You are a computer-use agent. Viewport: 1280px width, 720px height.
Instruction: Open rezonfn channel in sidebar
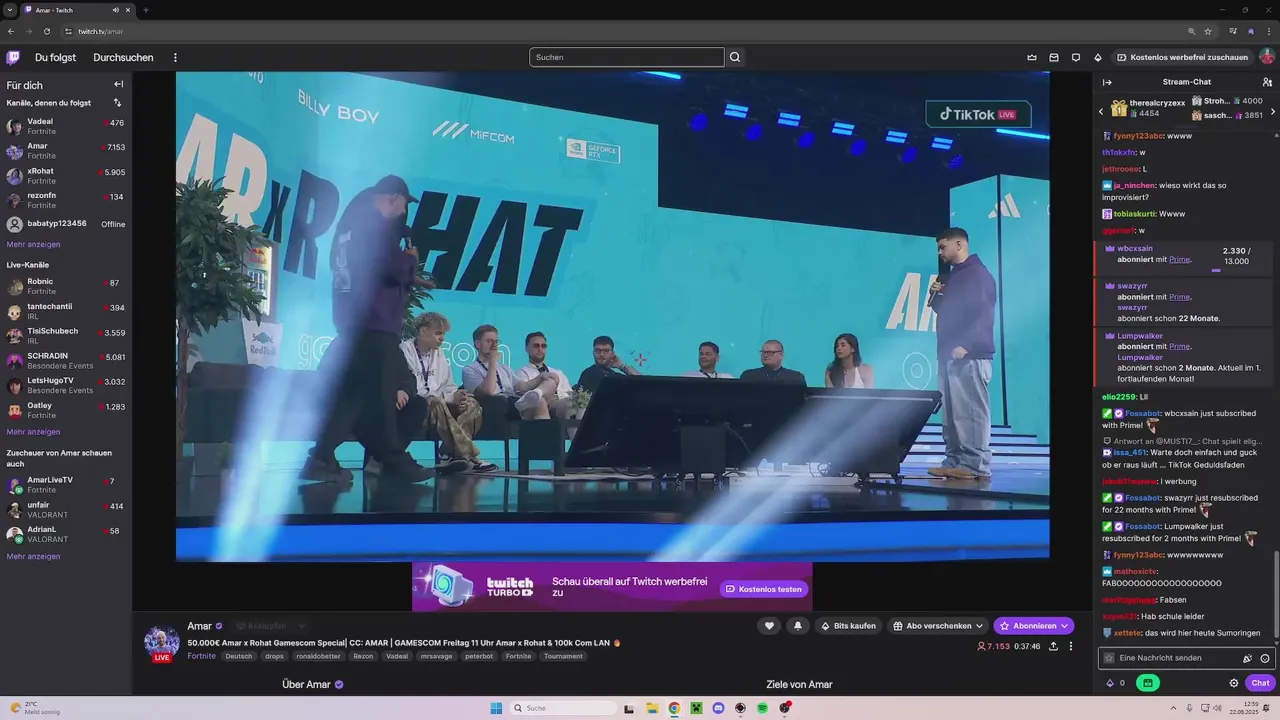click(65, 200)
